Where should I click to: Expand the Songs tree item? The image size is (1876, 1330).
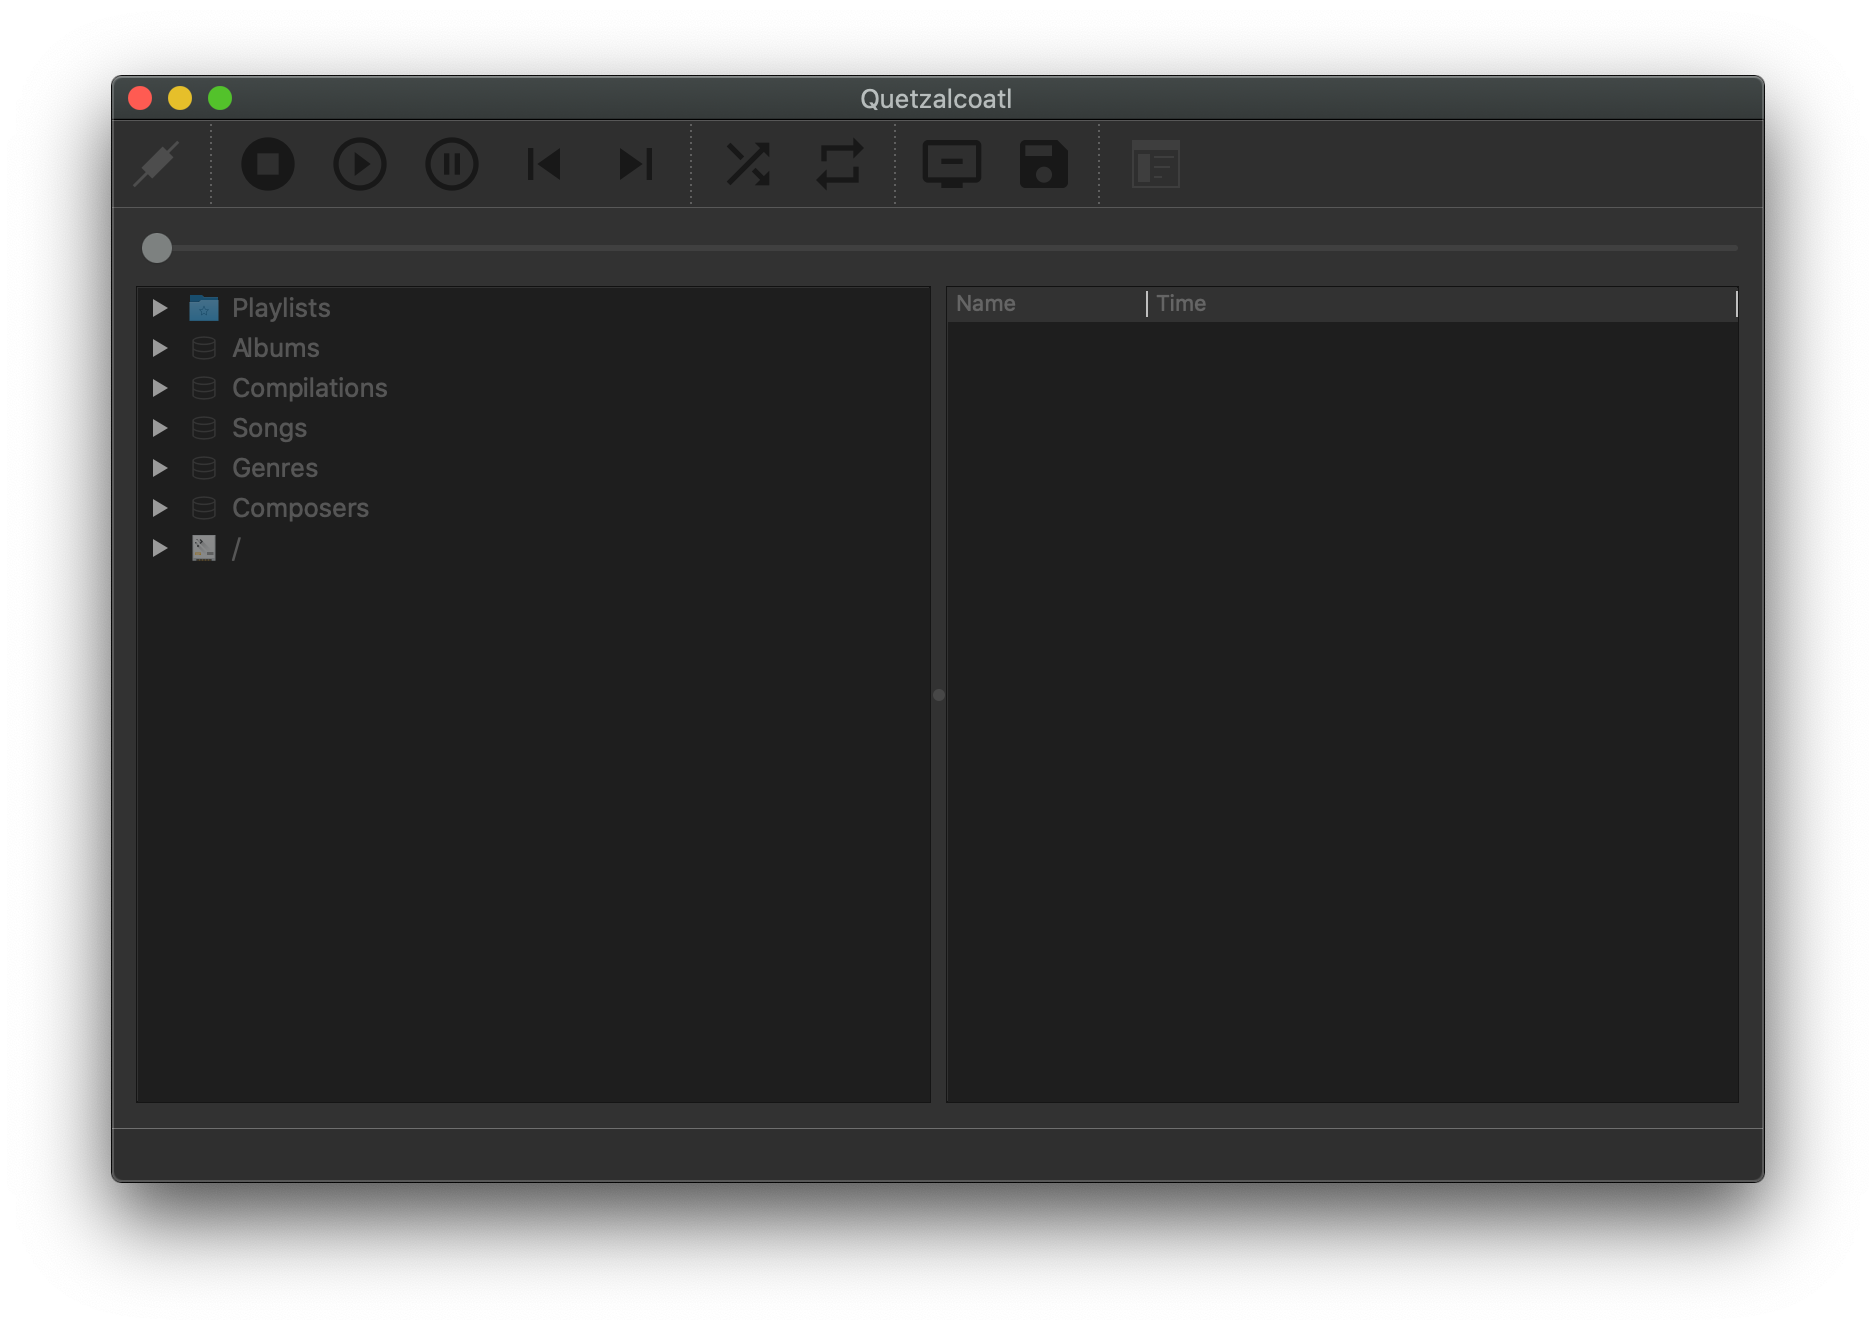tap(160, 427)
